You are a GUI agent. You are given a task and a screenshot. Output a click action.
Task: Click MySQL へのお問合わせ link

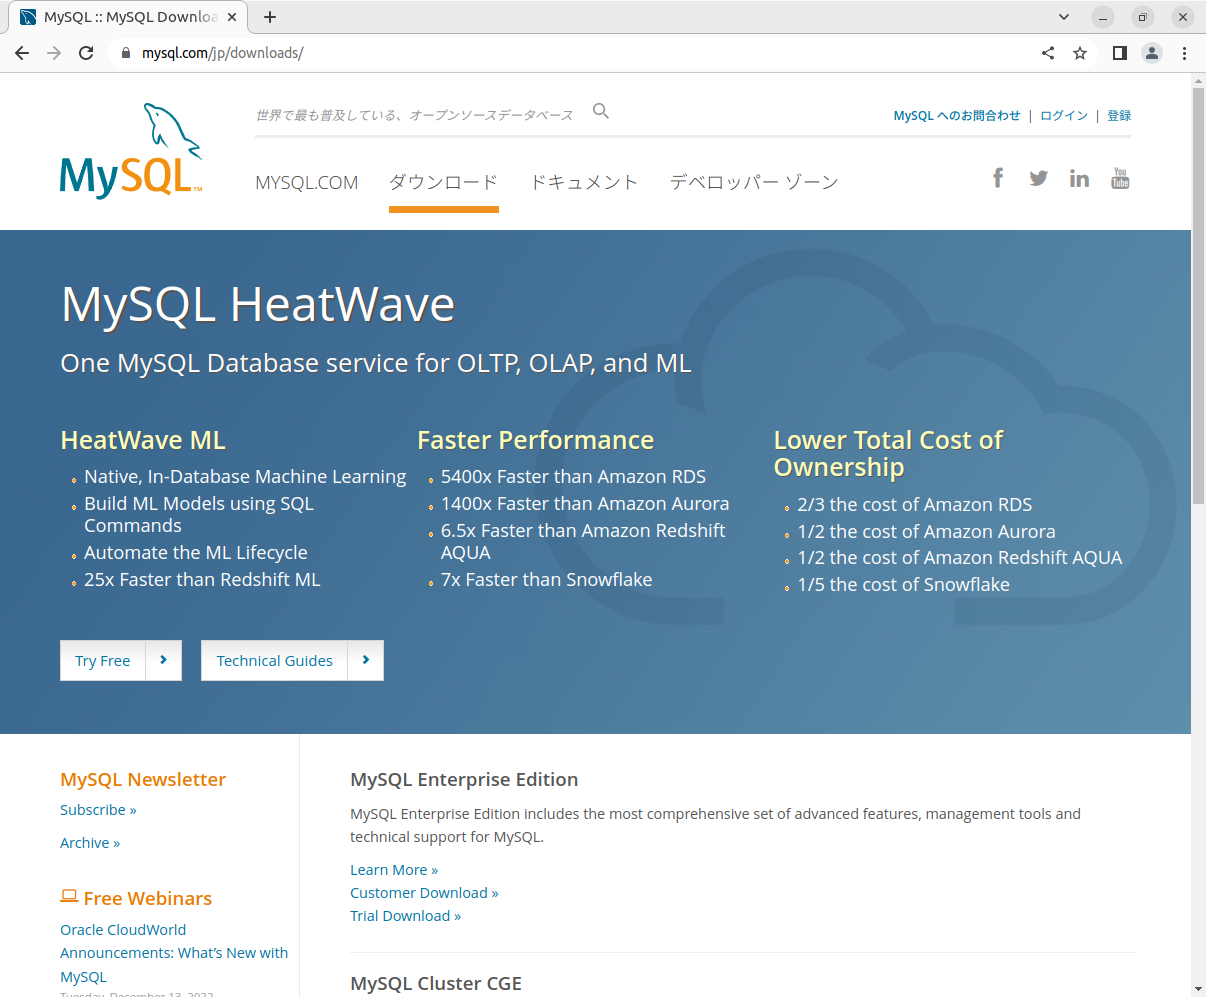(957, 116)
